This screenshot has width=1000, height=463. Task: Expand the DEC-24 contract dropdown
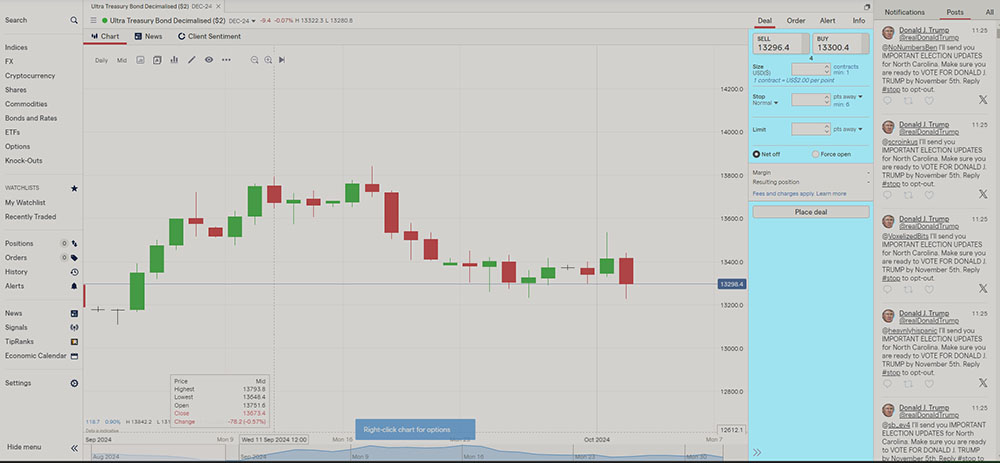pyautogui.click(x=243, y=20)
